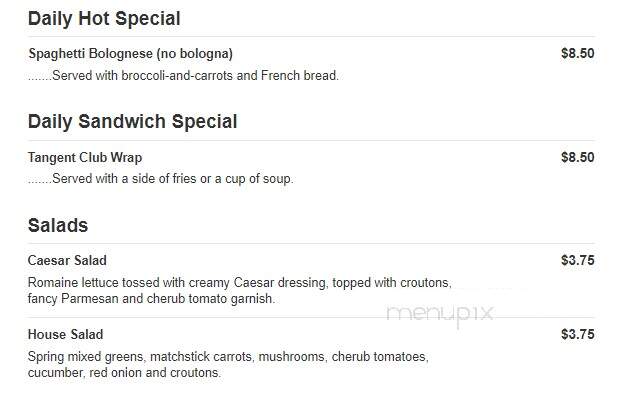
Task: Select the Caesar Salad item
Action: (x=67, y=261)
